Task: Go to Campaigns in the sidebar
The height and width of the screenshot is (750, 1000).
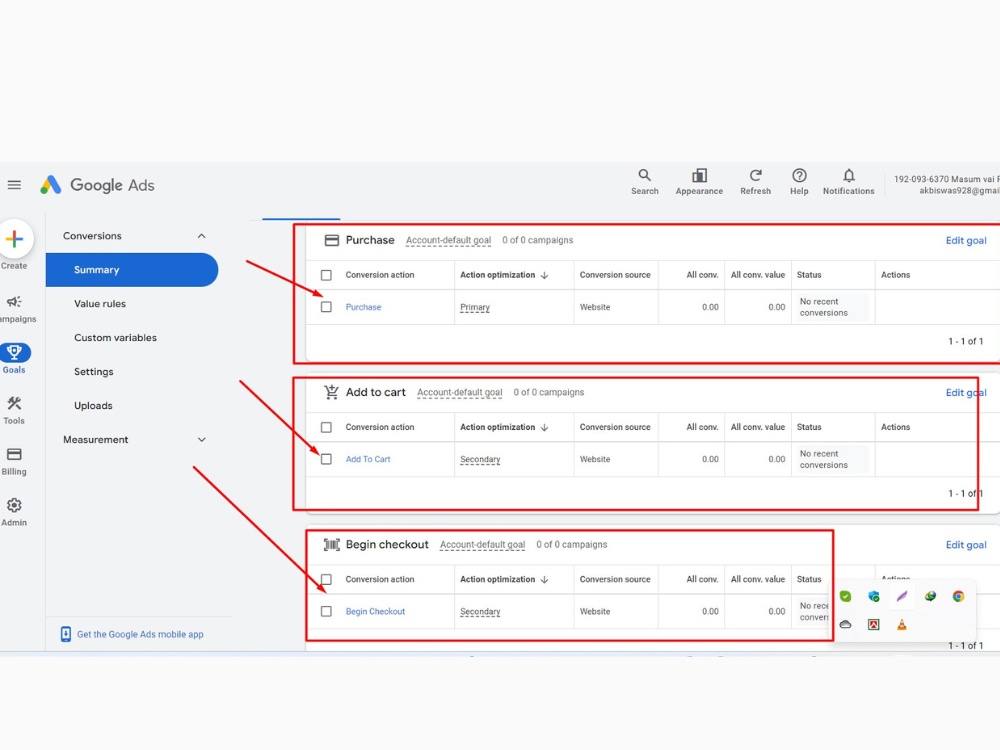Action: point(15,309)
